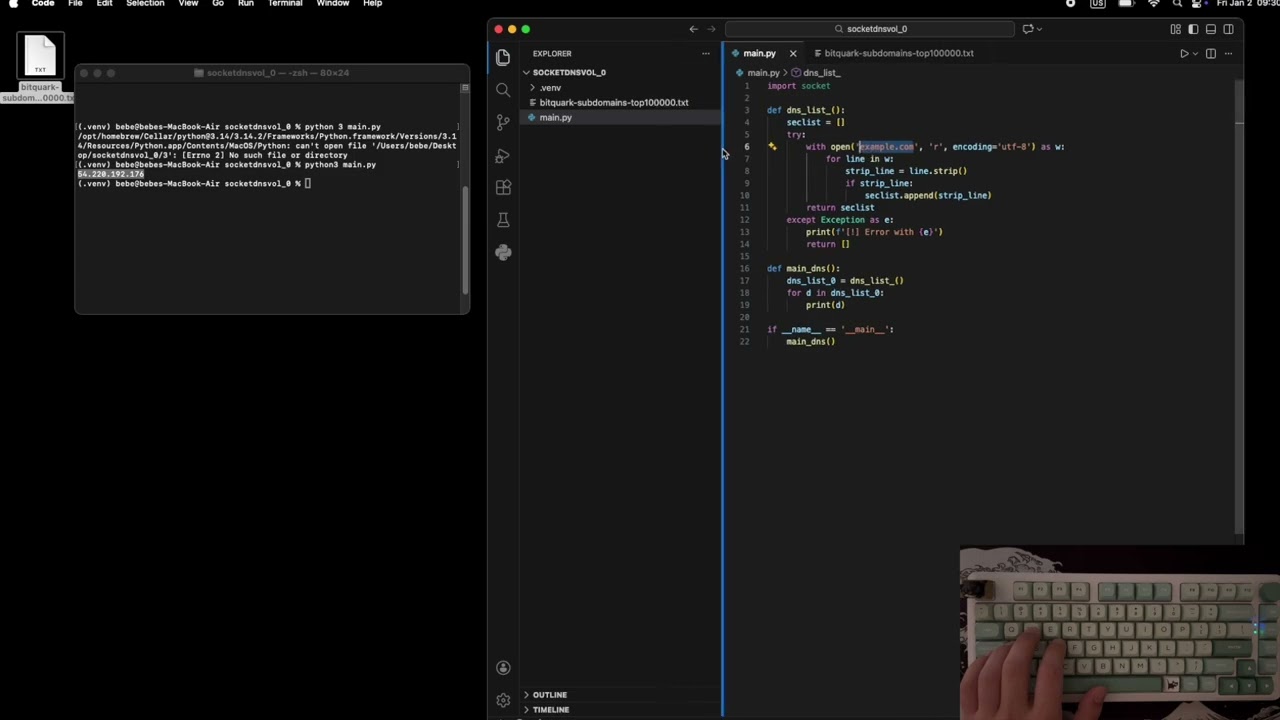
Task: Open Wi-Fi status in menu bar
Action: 1153,4
